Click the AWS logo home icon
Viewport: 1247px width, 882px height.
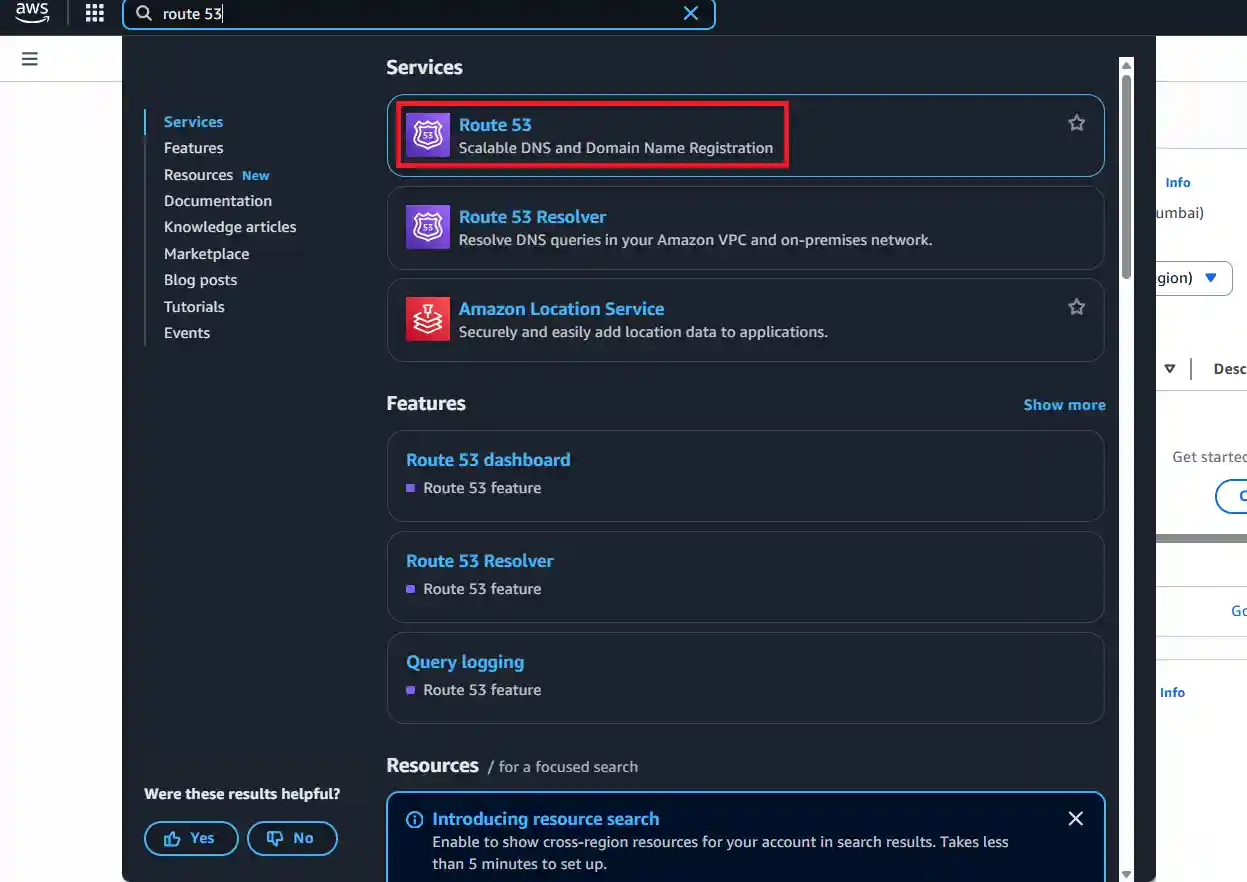32,13
